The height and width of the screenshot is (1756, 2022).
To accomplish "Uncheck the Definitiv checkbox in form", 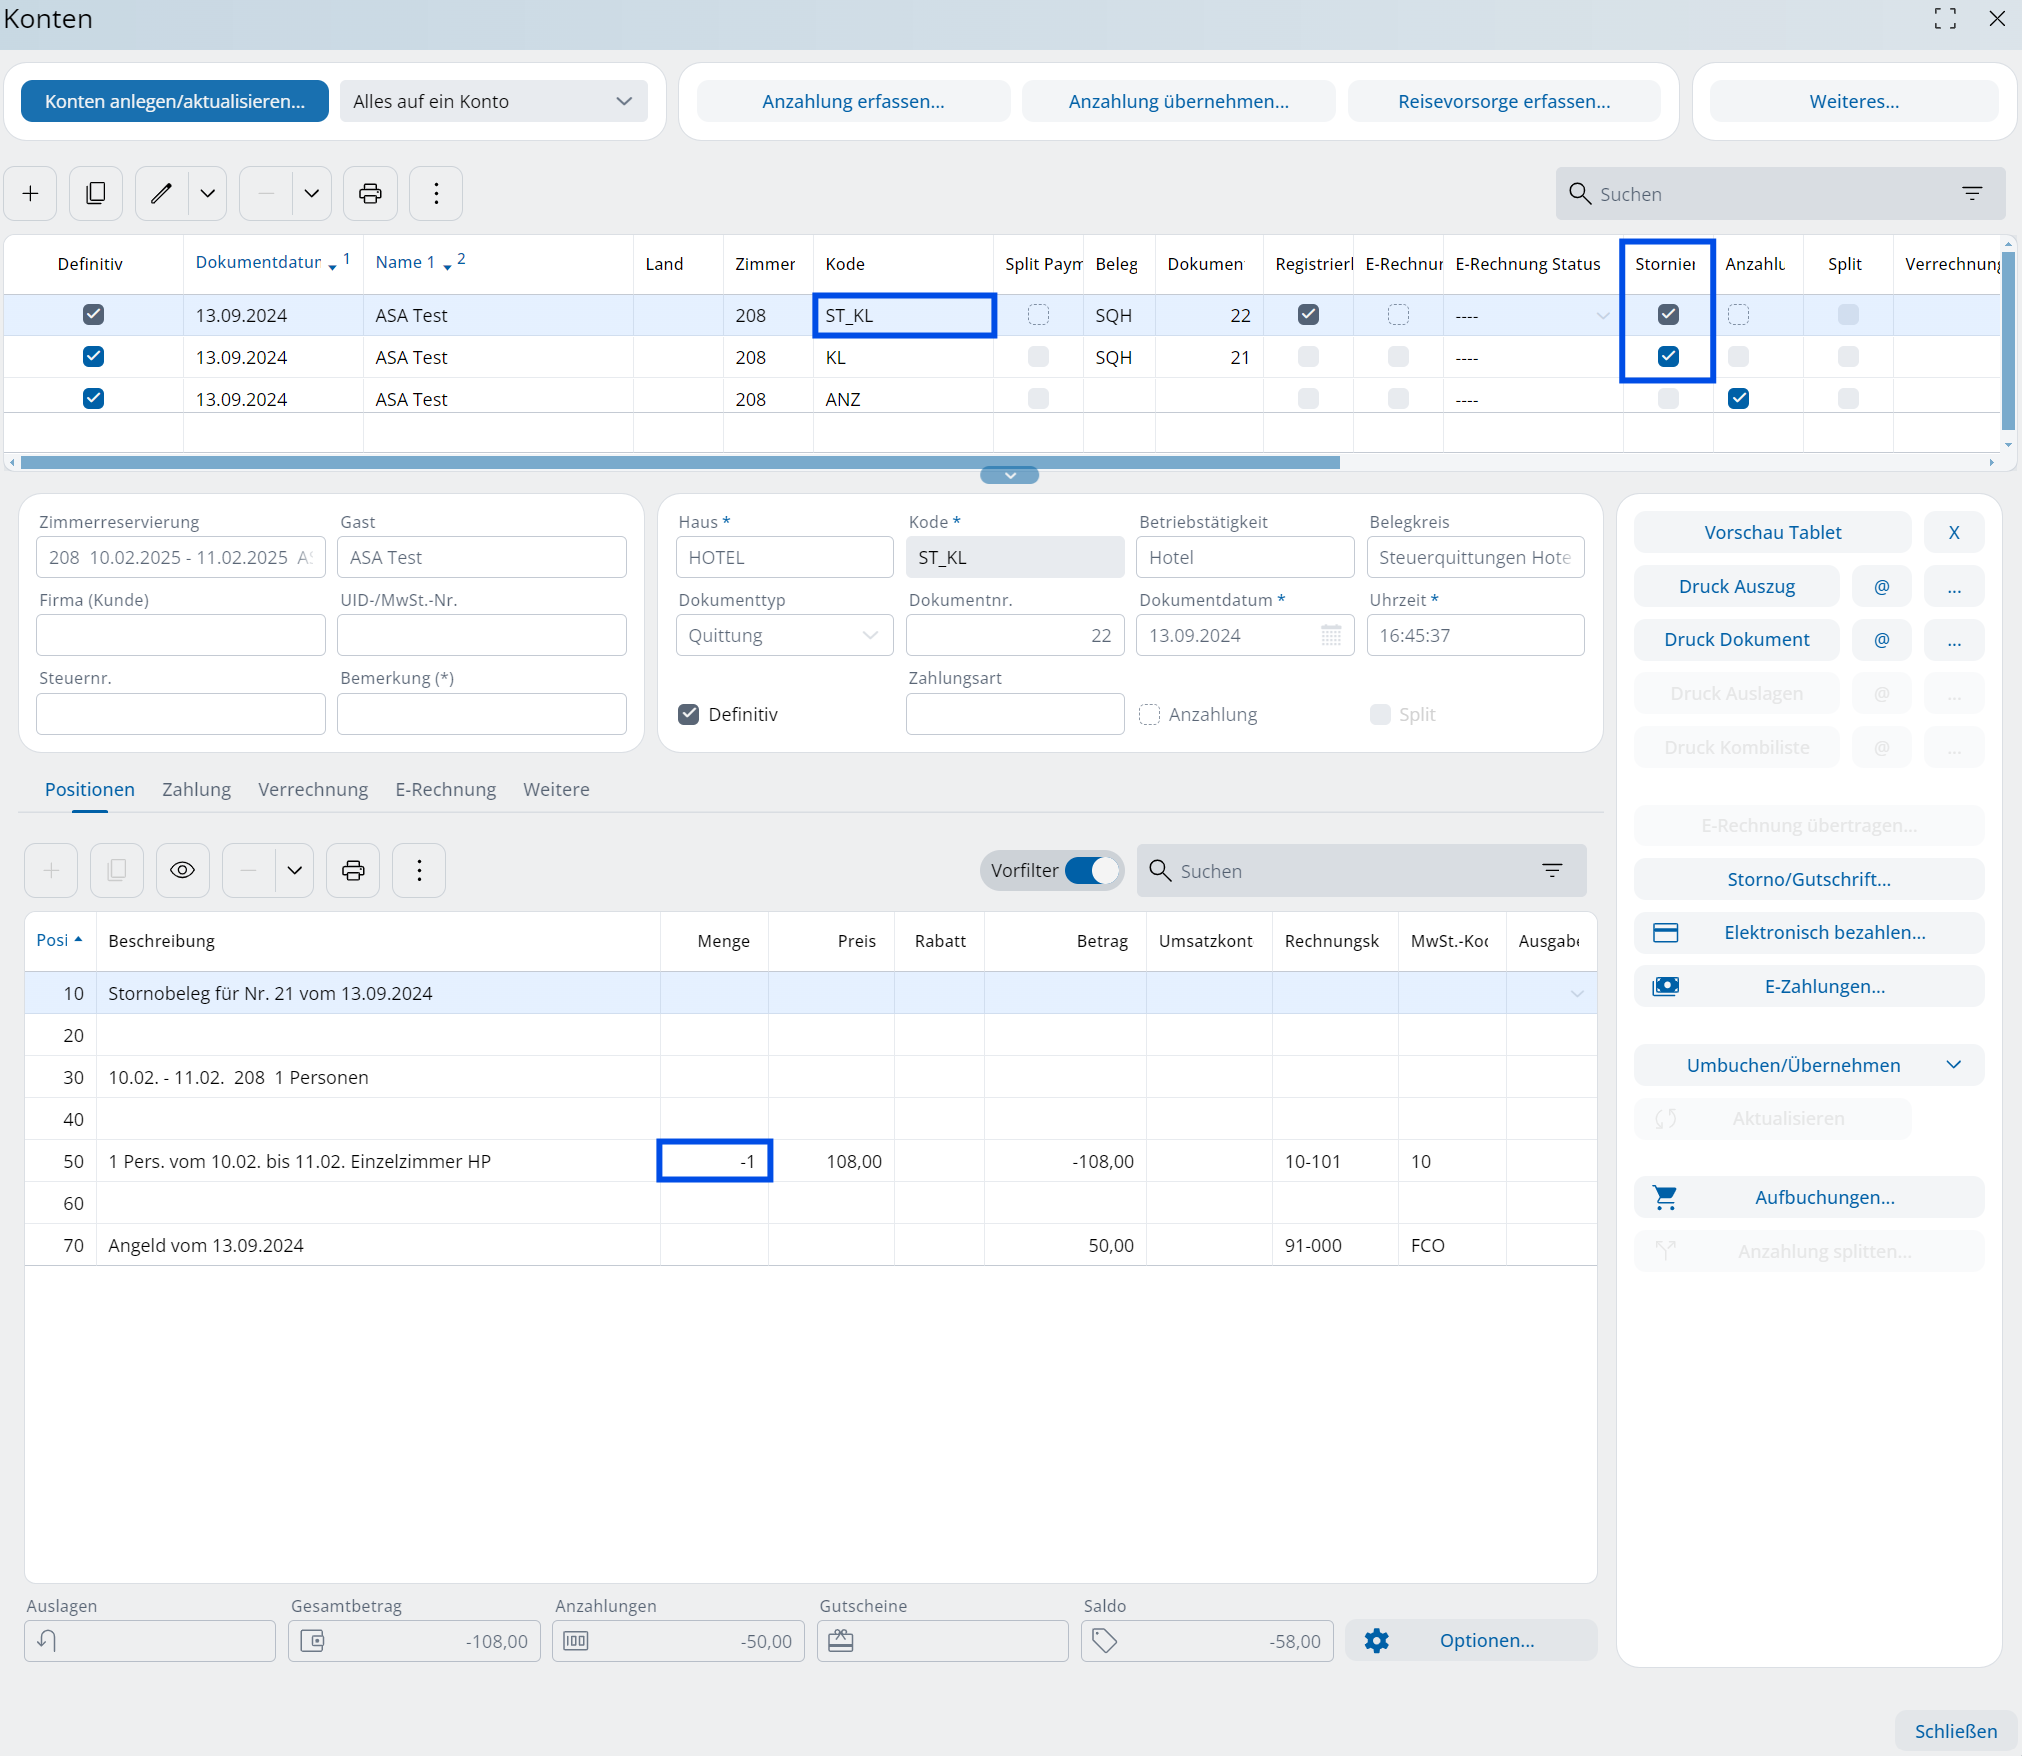I will point(689,714).
